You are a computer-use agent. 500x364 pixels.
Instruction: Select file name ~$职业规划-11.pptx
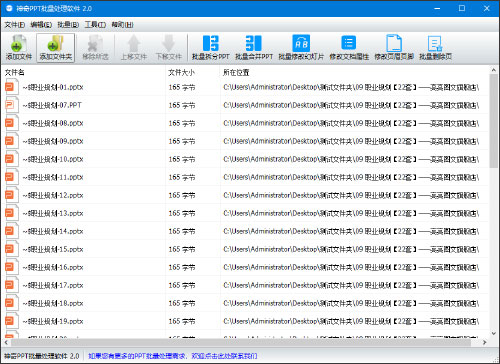tap(53, 177)
